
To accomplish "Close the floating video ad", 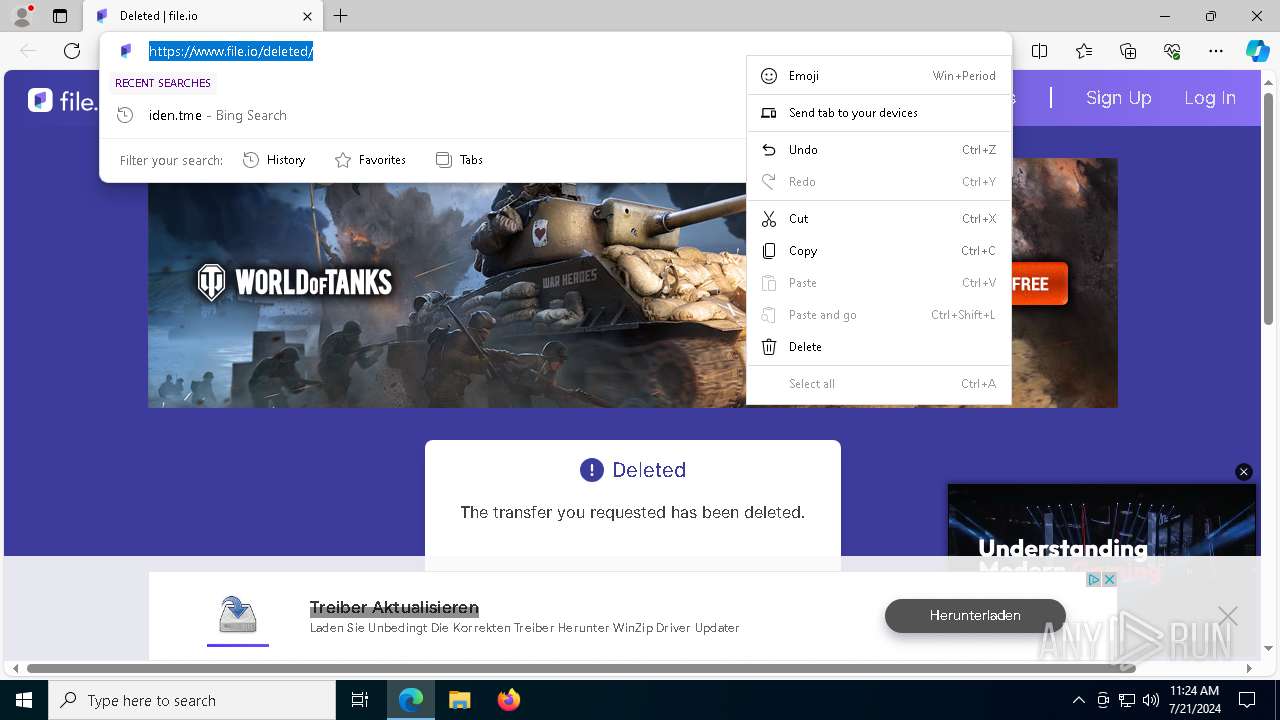I will pyautogui.click(x=1244, y=472).
